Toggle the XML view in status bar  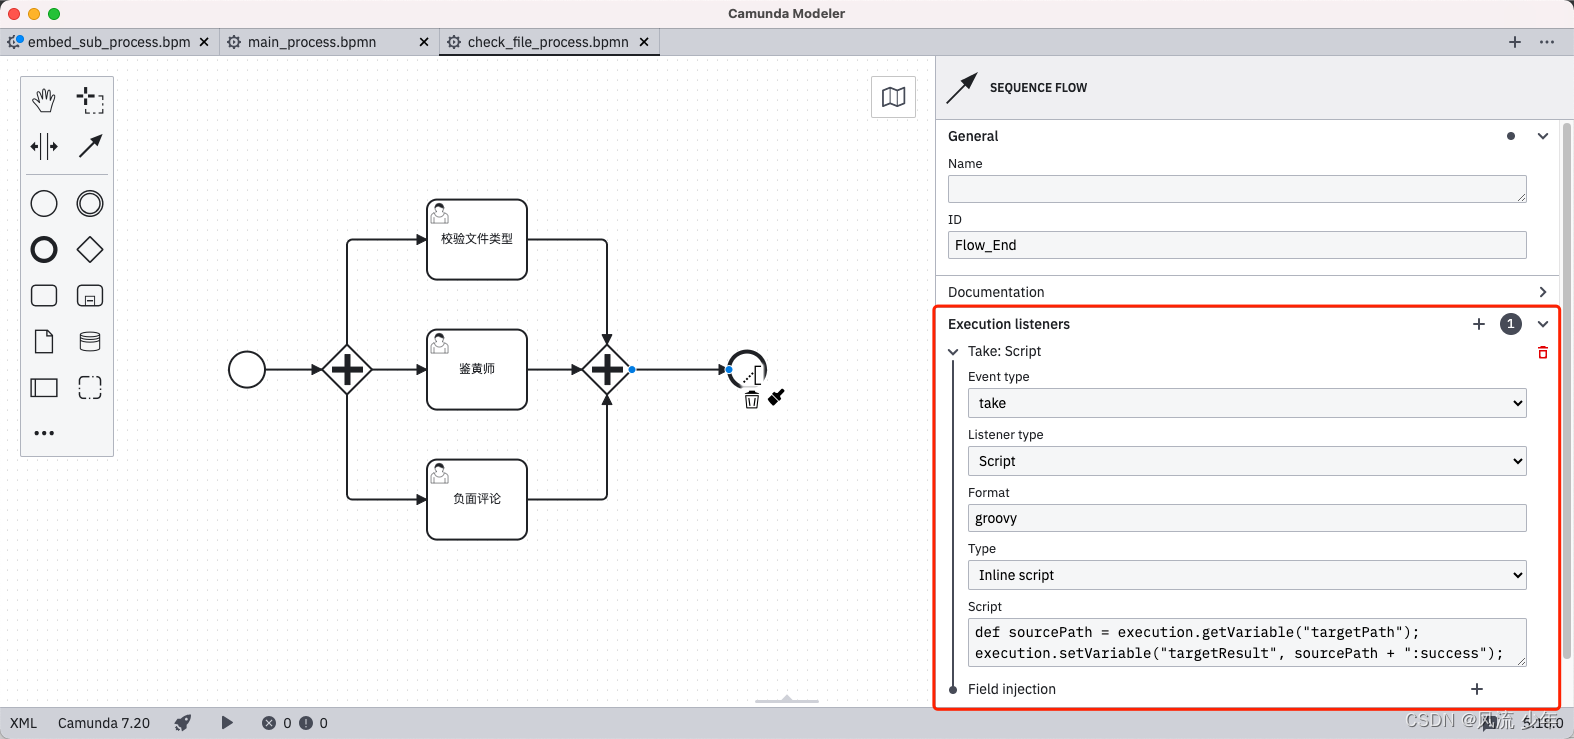(x=23, y=723)
